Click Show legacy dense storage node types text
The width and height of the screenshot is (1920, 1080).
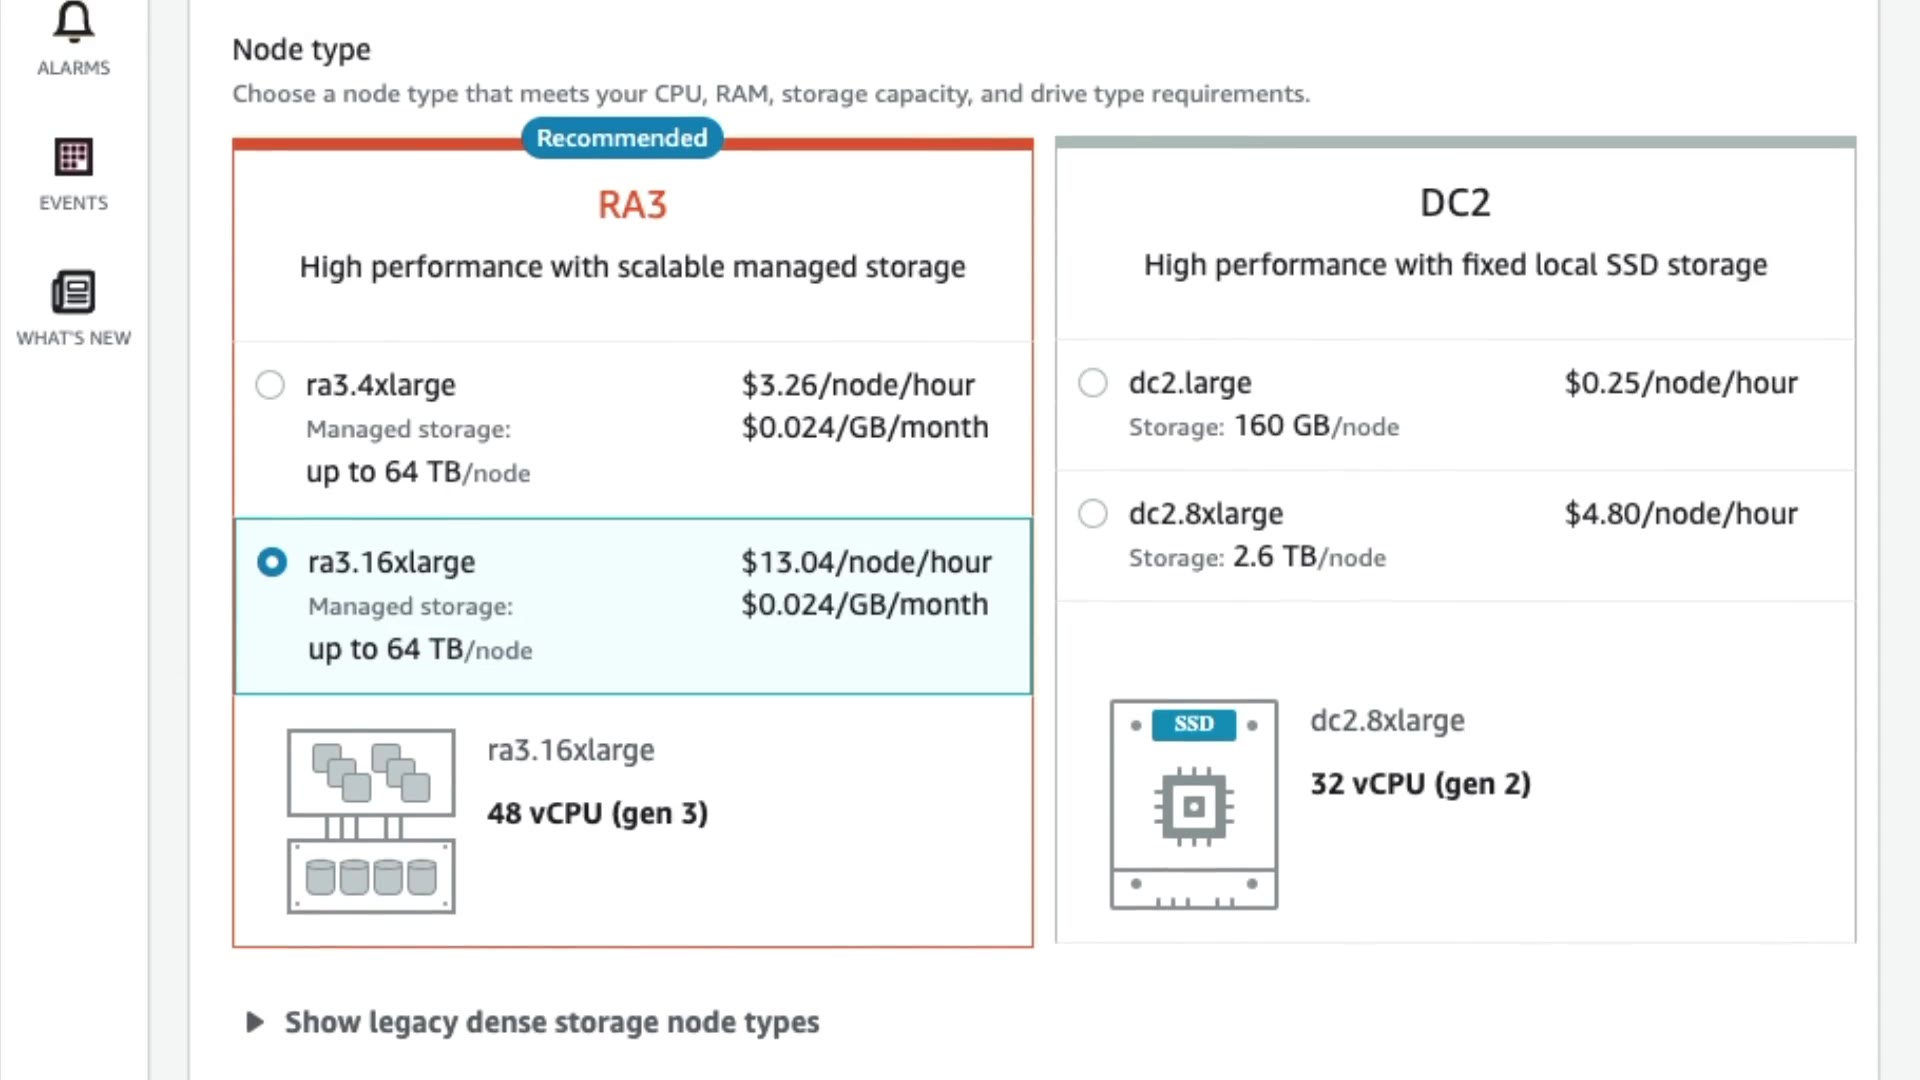[x=551, y=1022]
